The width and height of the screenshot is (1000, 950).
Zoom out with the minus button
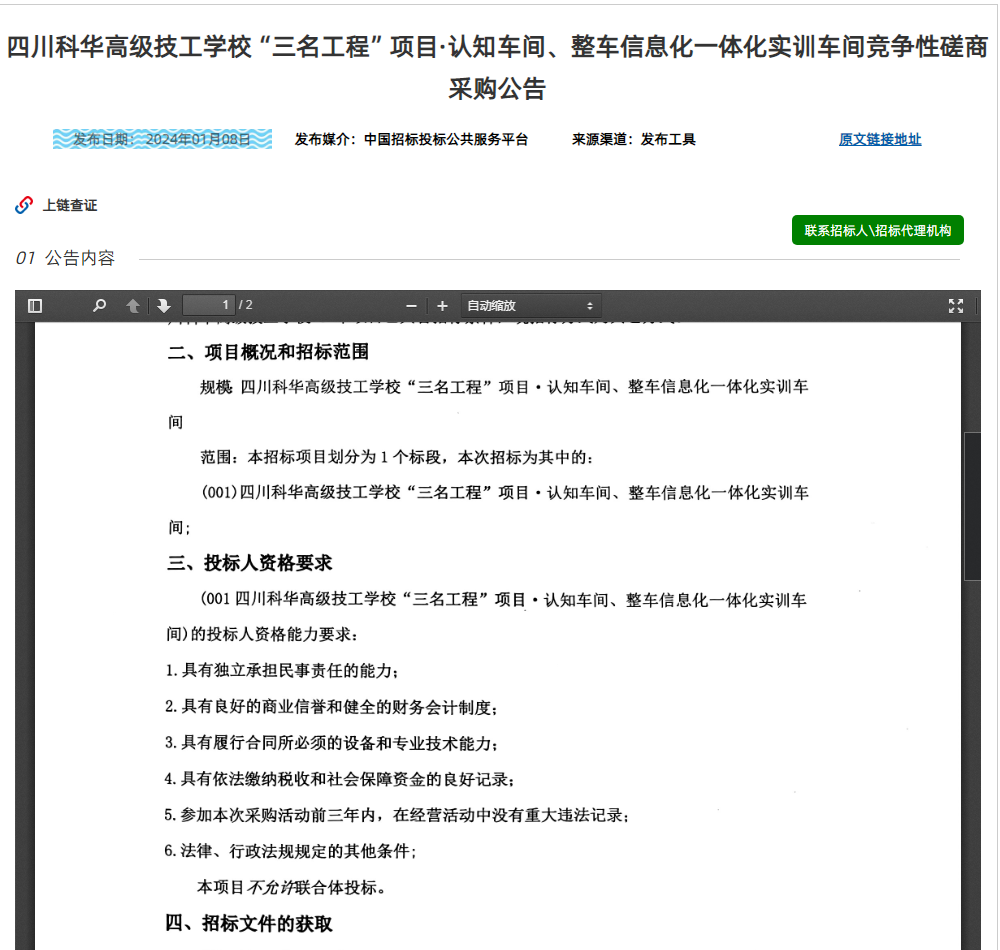pos(411,306)
